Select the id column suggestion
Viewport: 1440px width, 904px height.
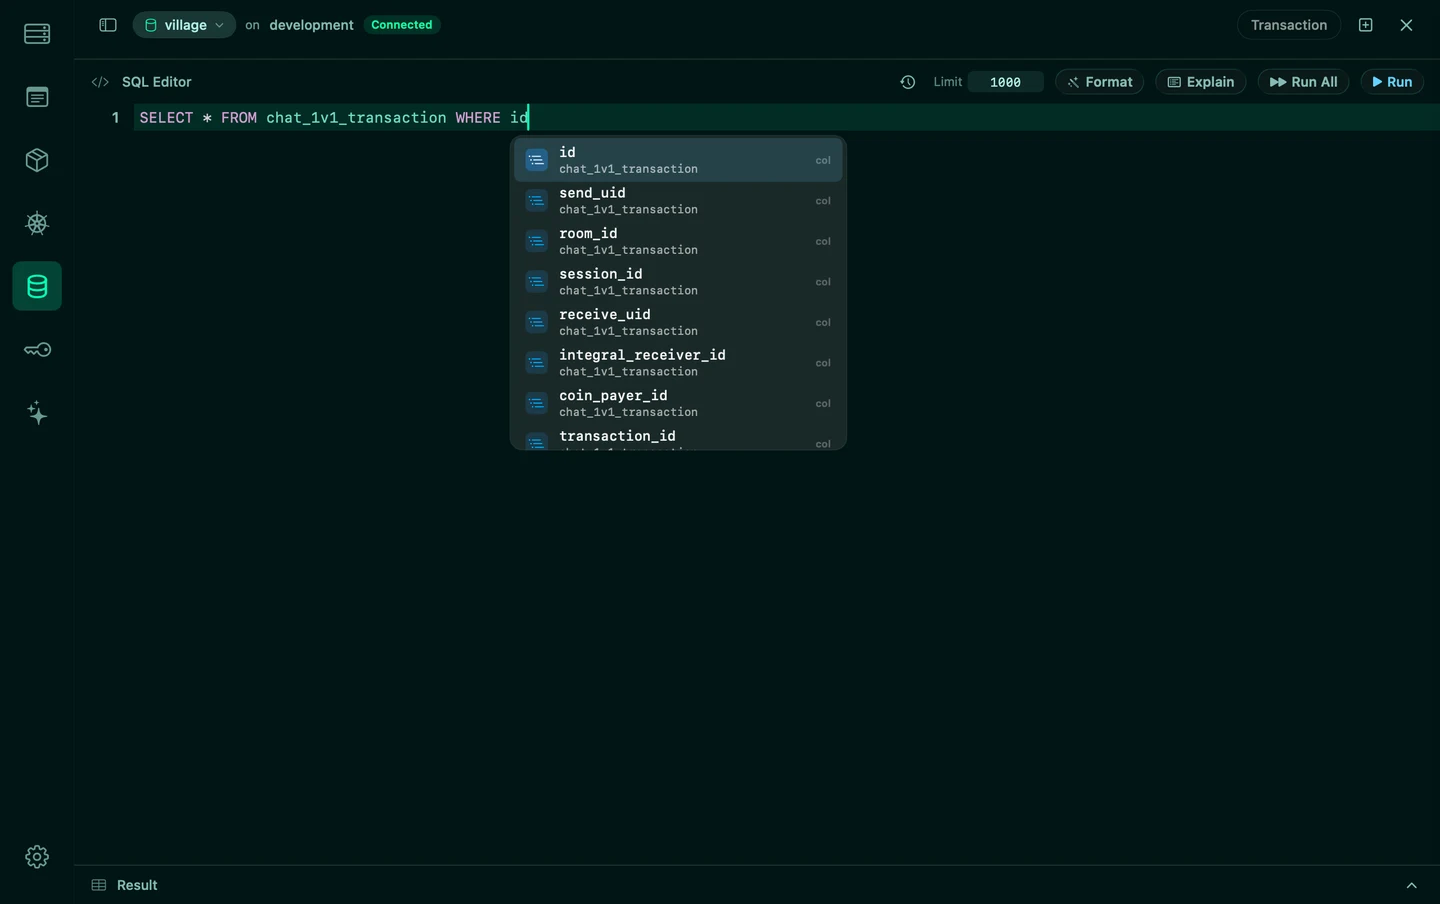tap(678, 160)
